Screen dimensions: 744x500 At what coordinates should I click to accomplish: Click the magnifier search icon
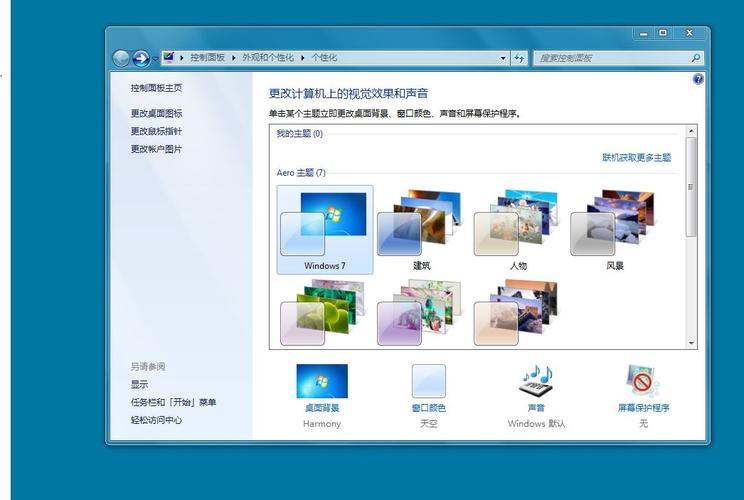click(696, 58)
